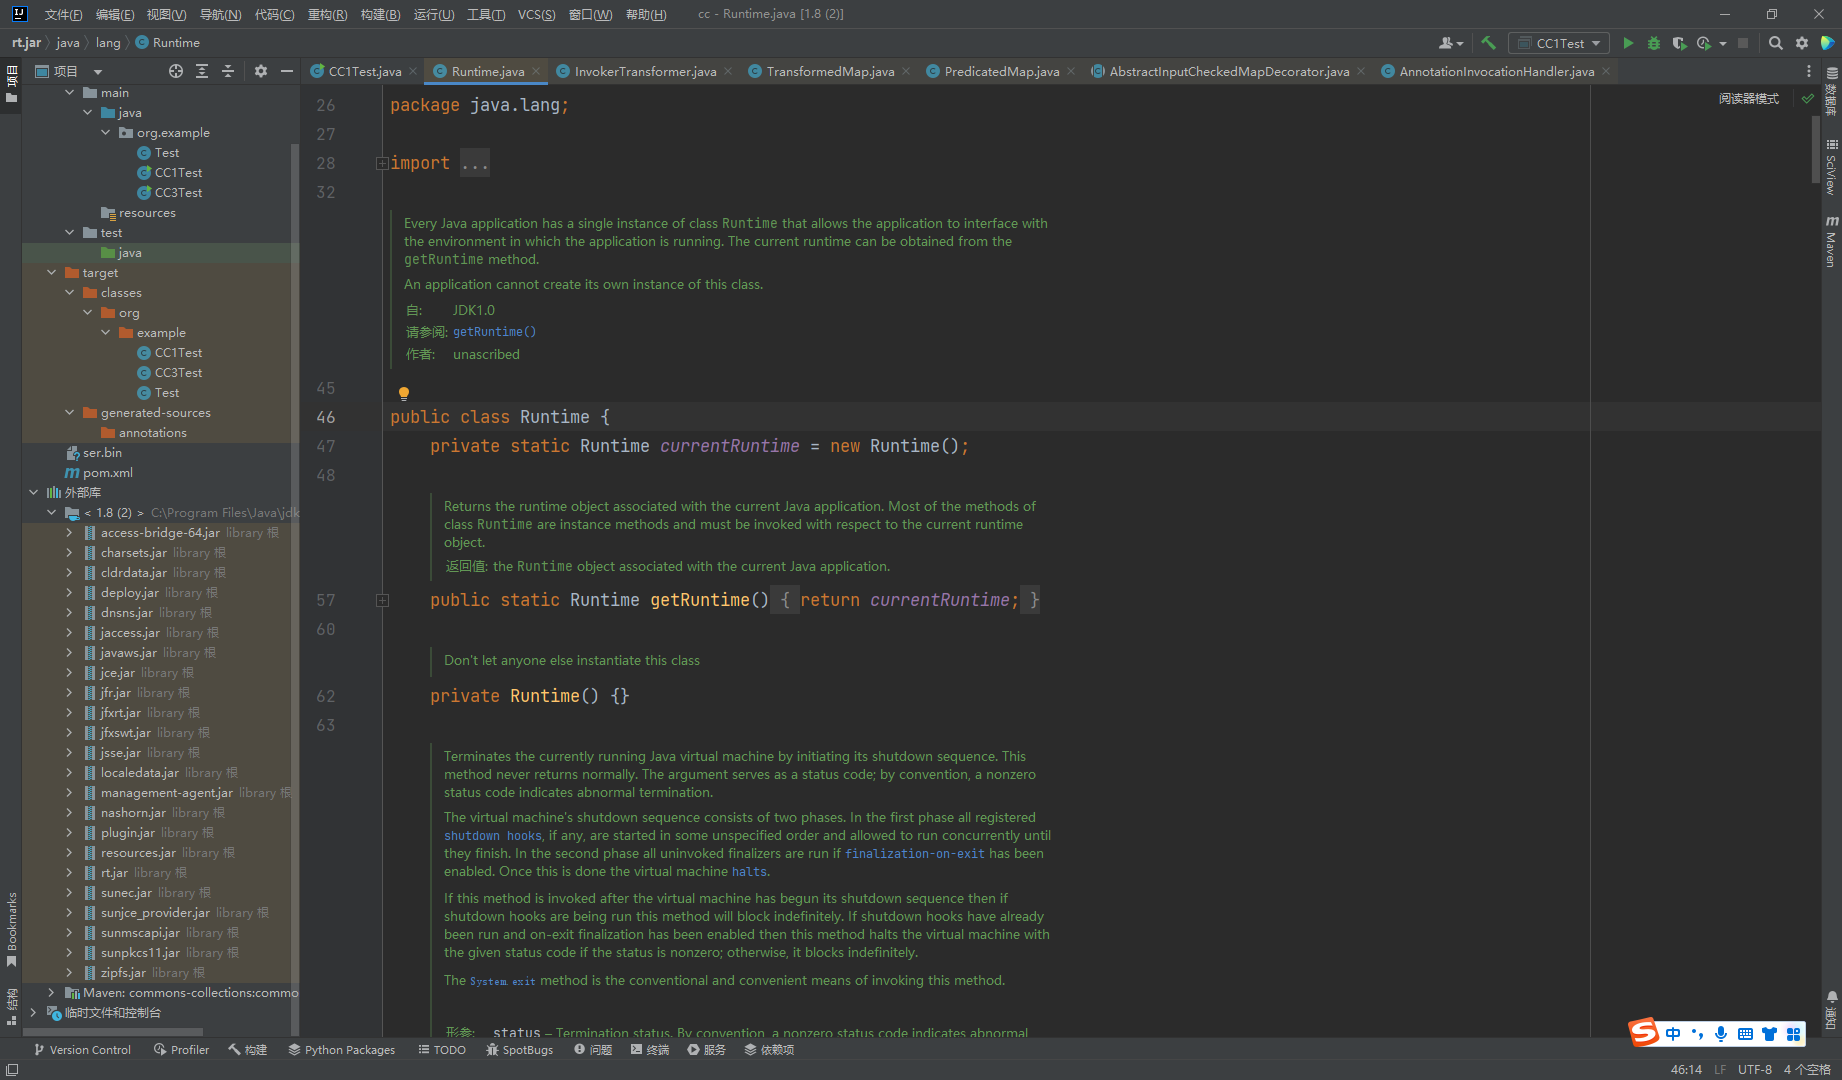The height and width of the screenshot is (1080, 1842).
Task: Open the 文件(F) menu
Action: coord(63,14)
